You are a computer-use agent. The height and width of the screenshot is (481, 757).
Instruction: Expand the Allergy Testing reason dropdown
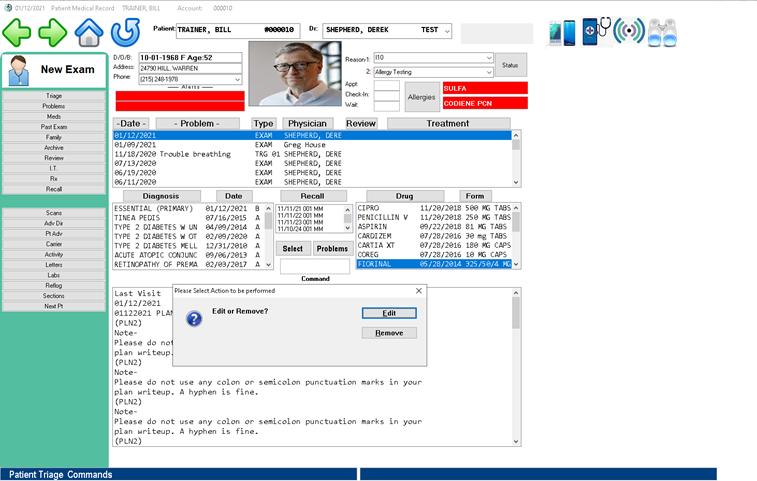[x=489, y=72]
